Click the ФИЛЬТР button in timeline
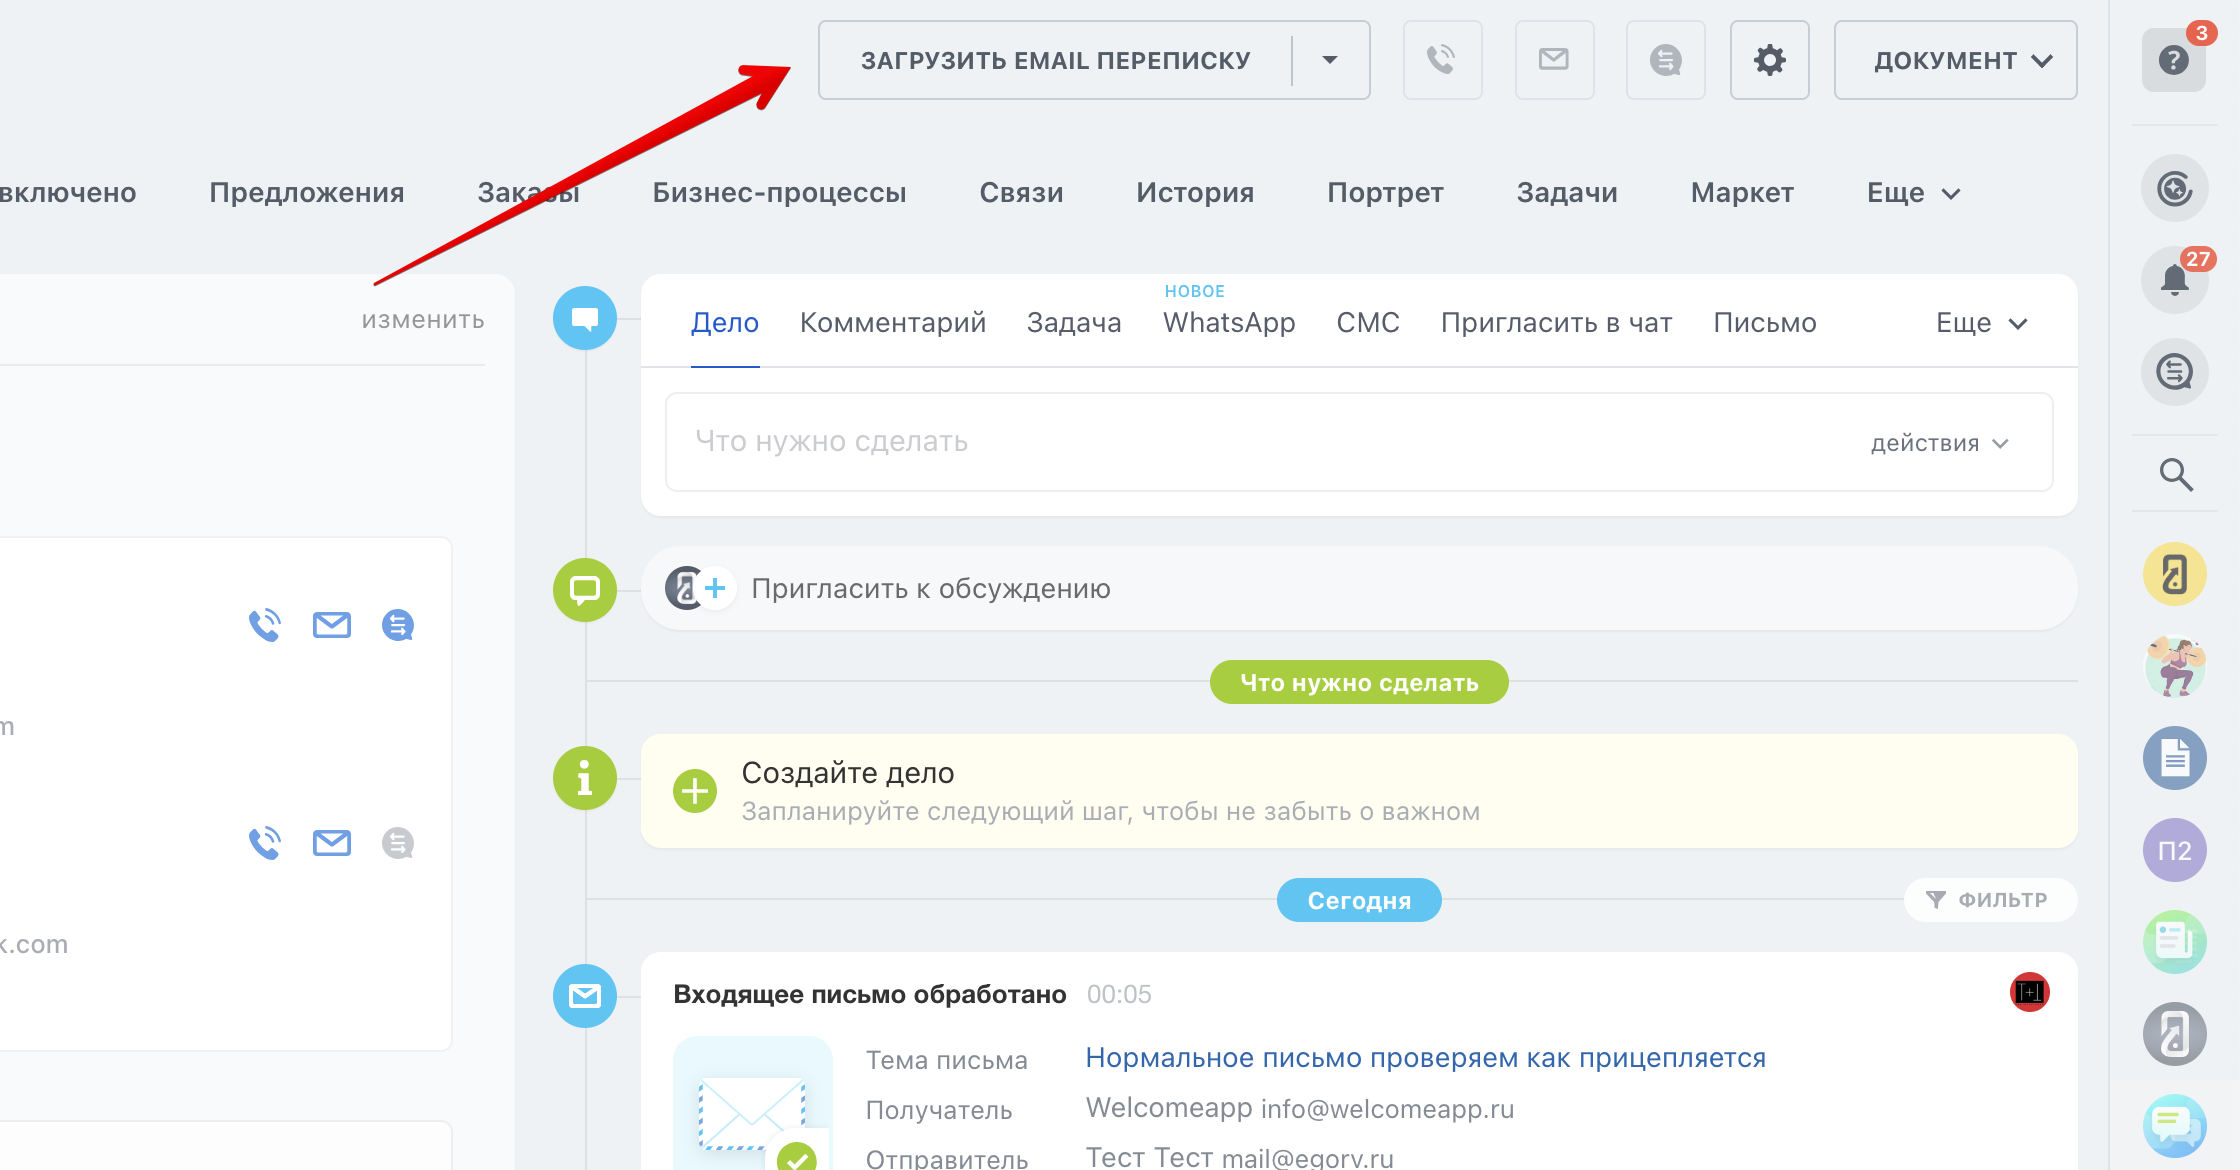The image size is (2240, 1170). [1989, 900]
